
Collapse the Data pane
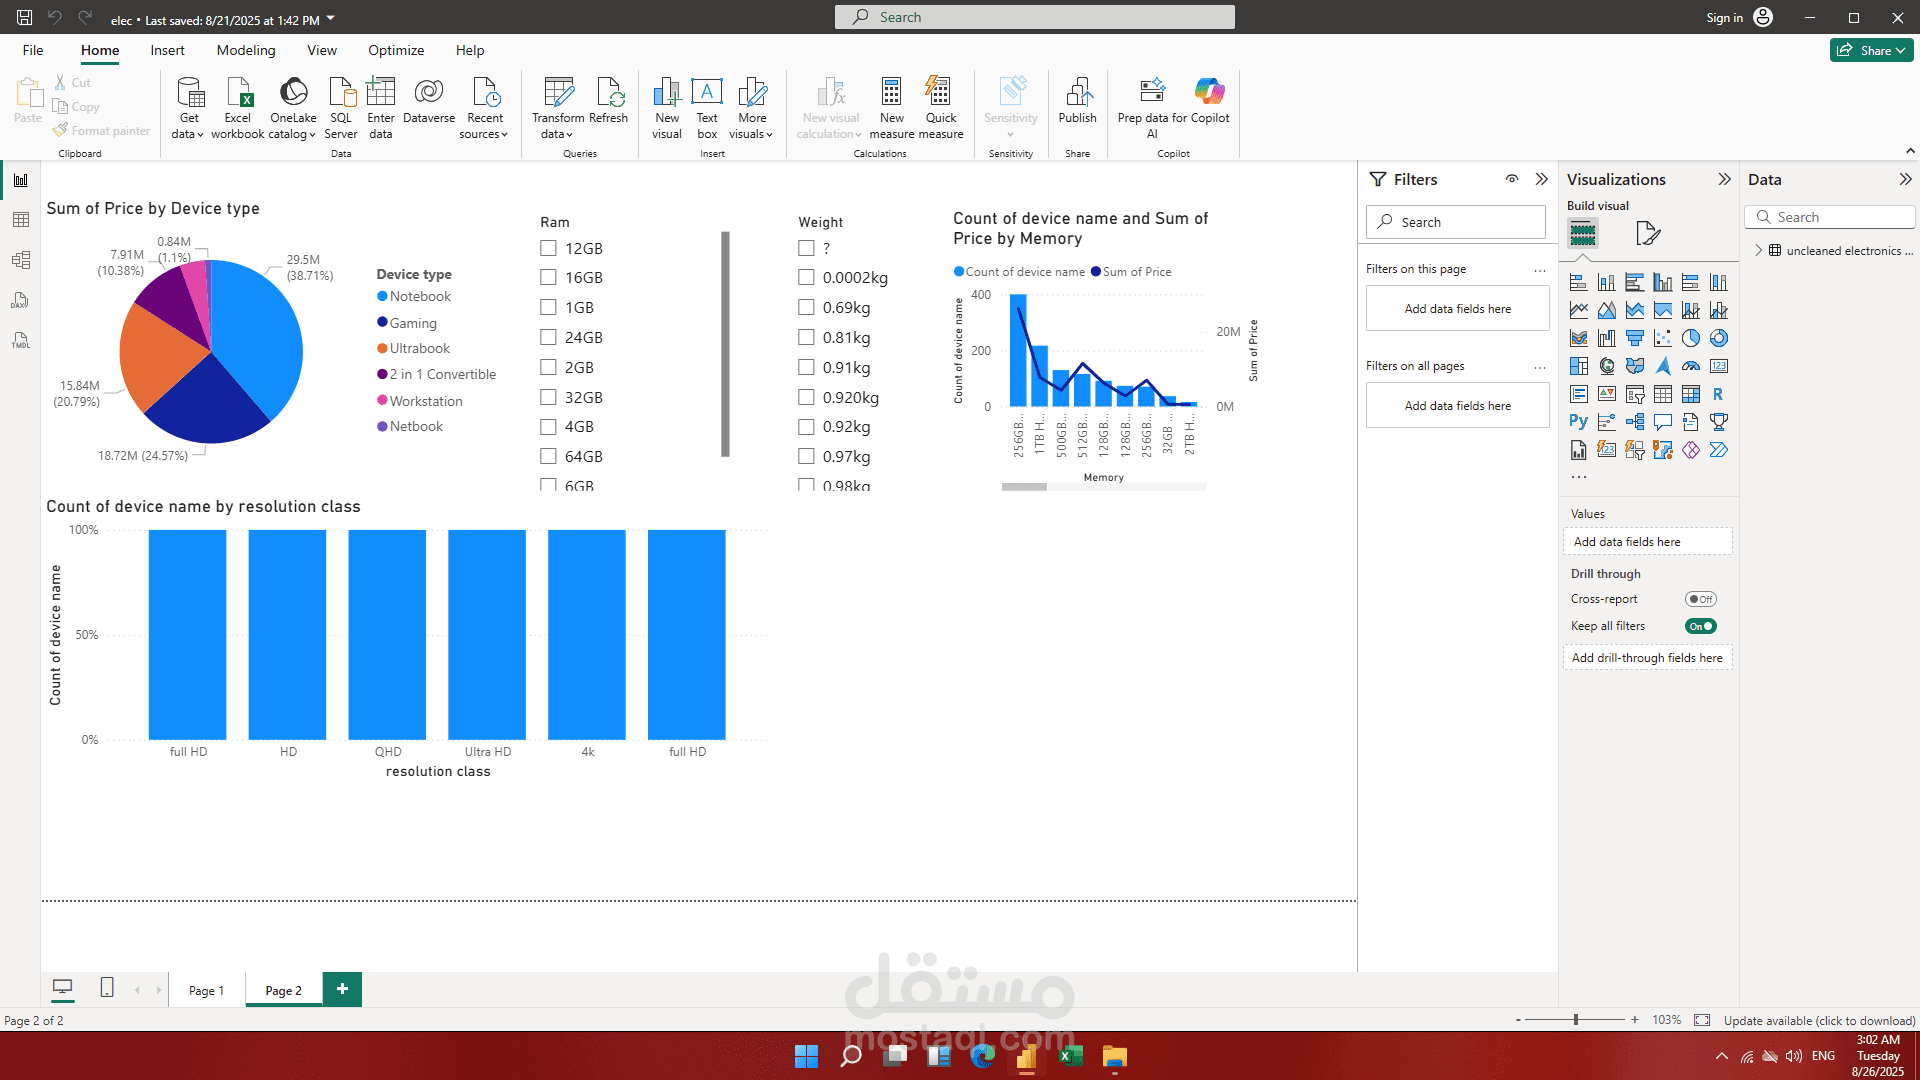(1905, 179)
